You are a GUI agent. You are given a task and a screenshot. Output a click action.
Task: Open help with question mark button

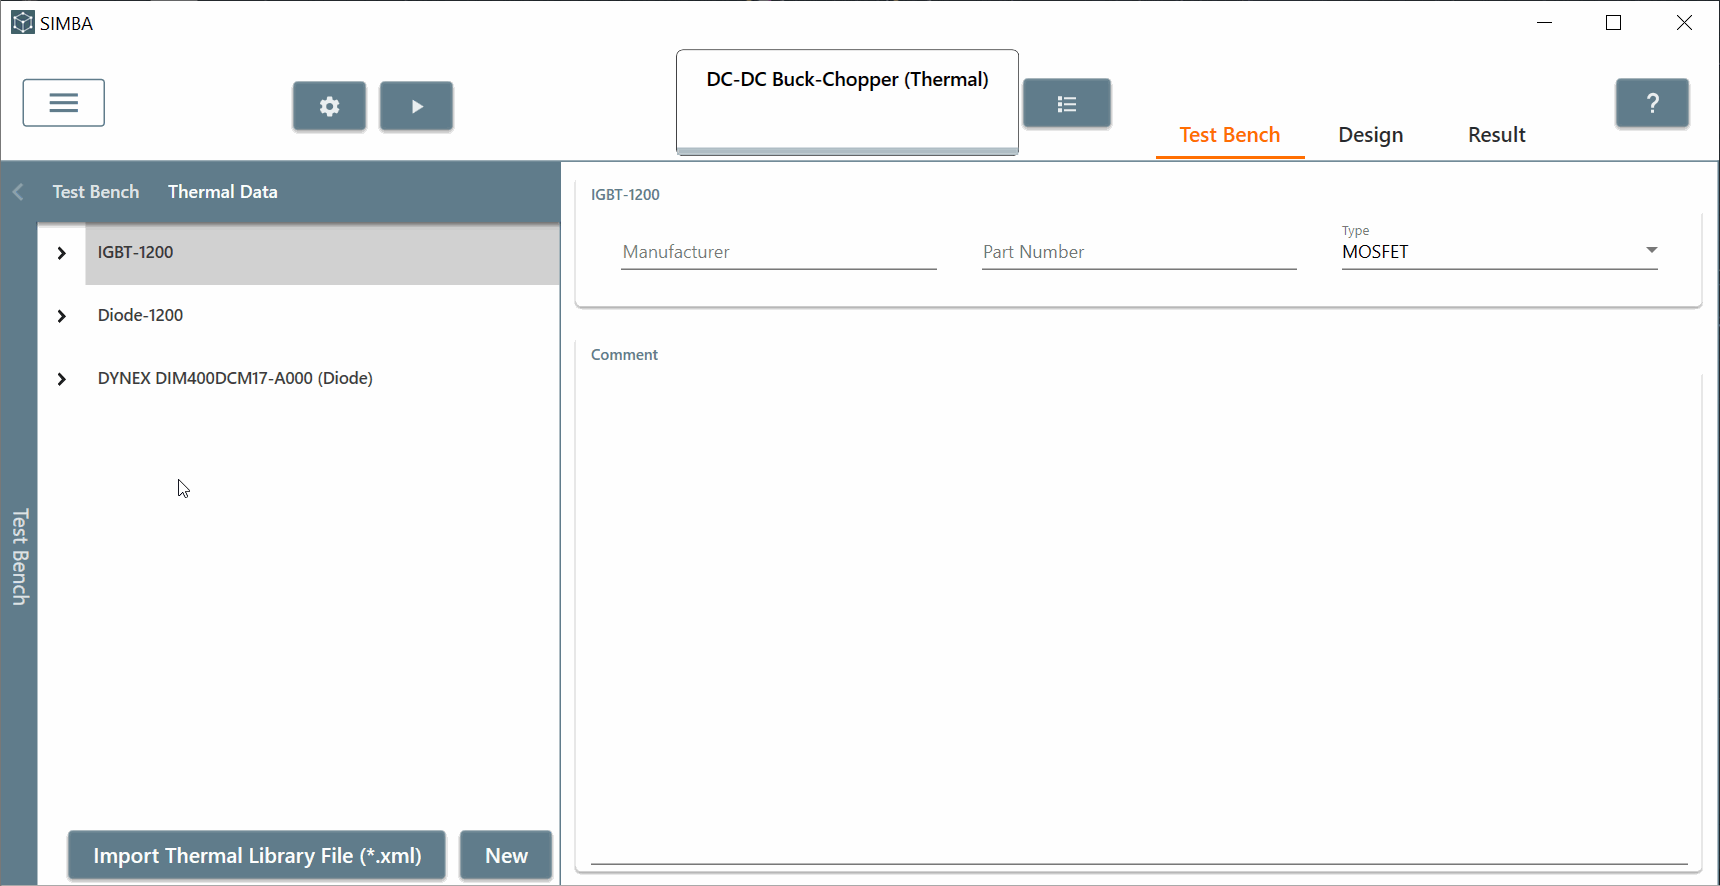coord(1652,103)
